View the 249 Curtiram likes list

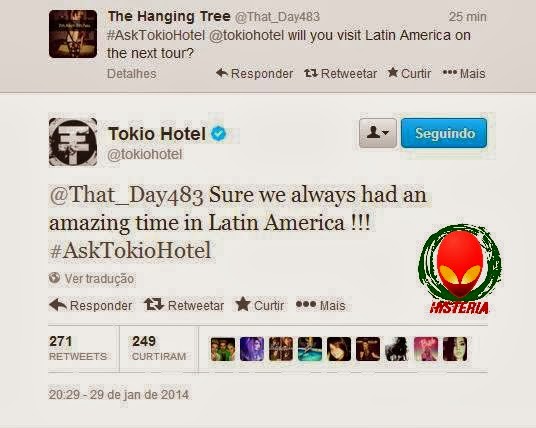coord(159,348)
